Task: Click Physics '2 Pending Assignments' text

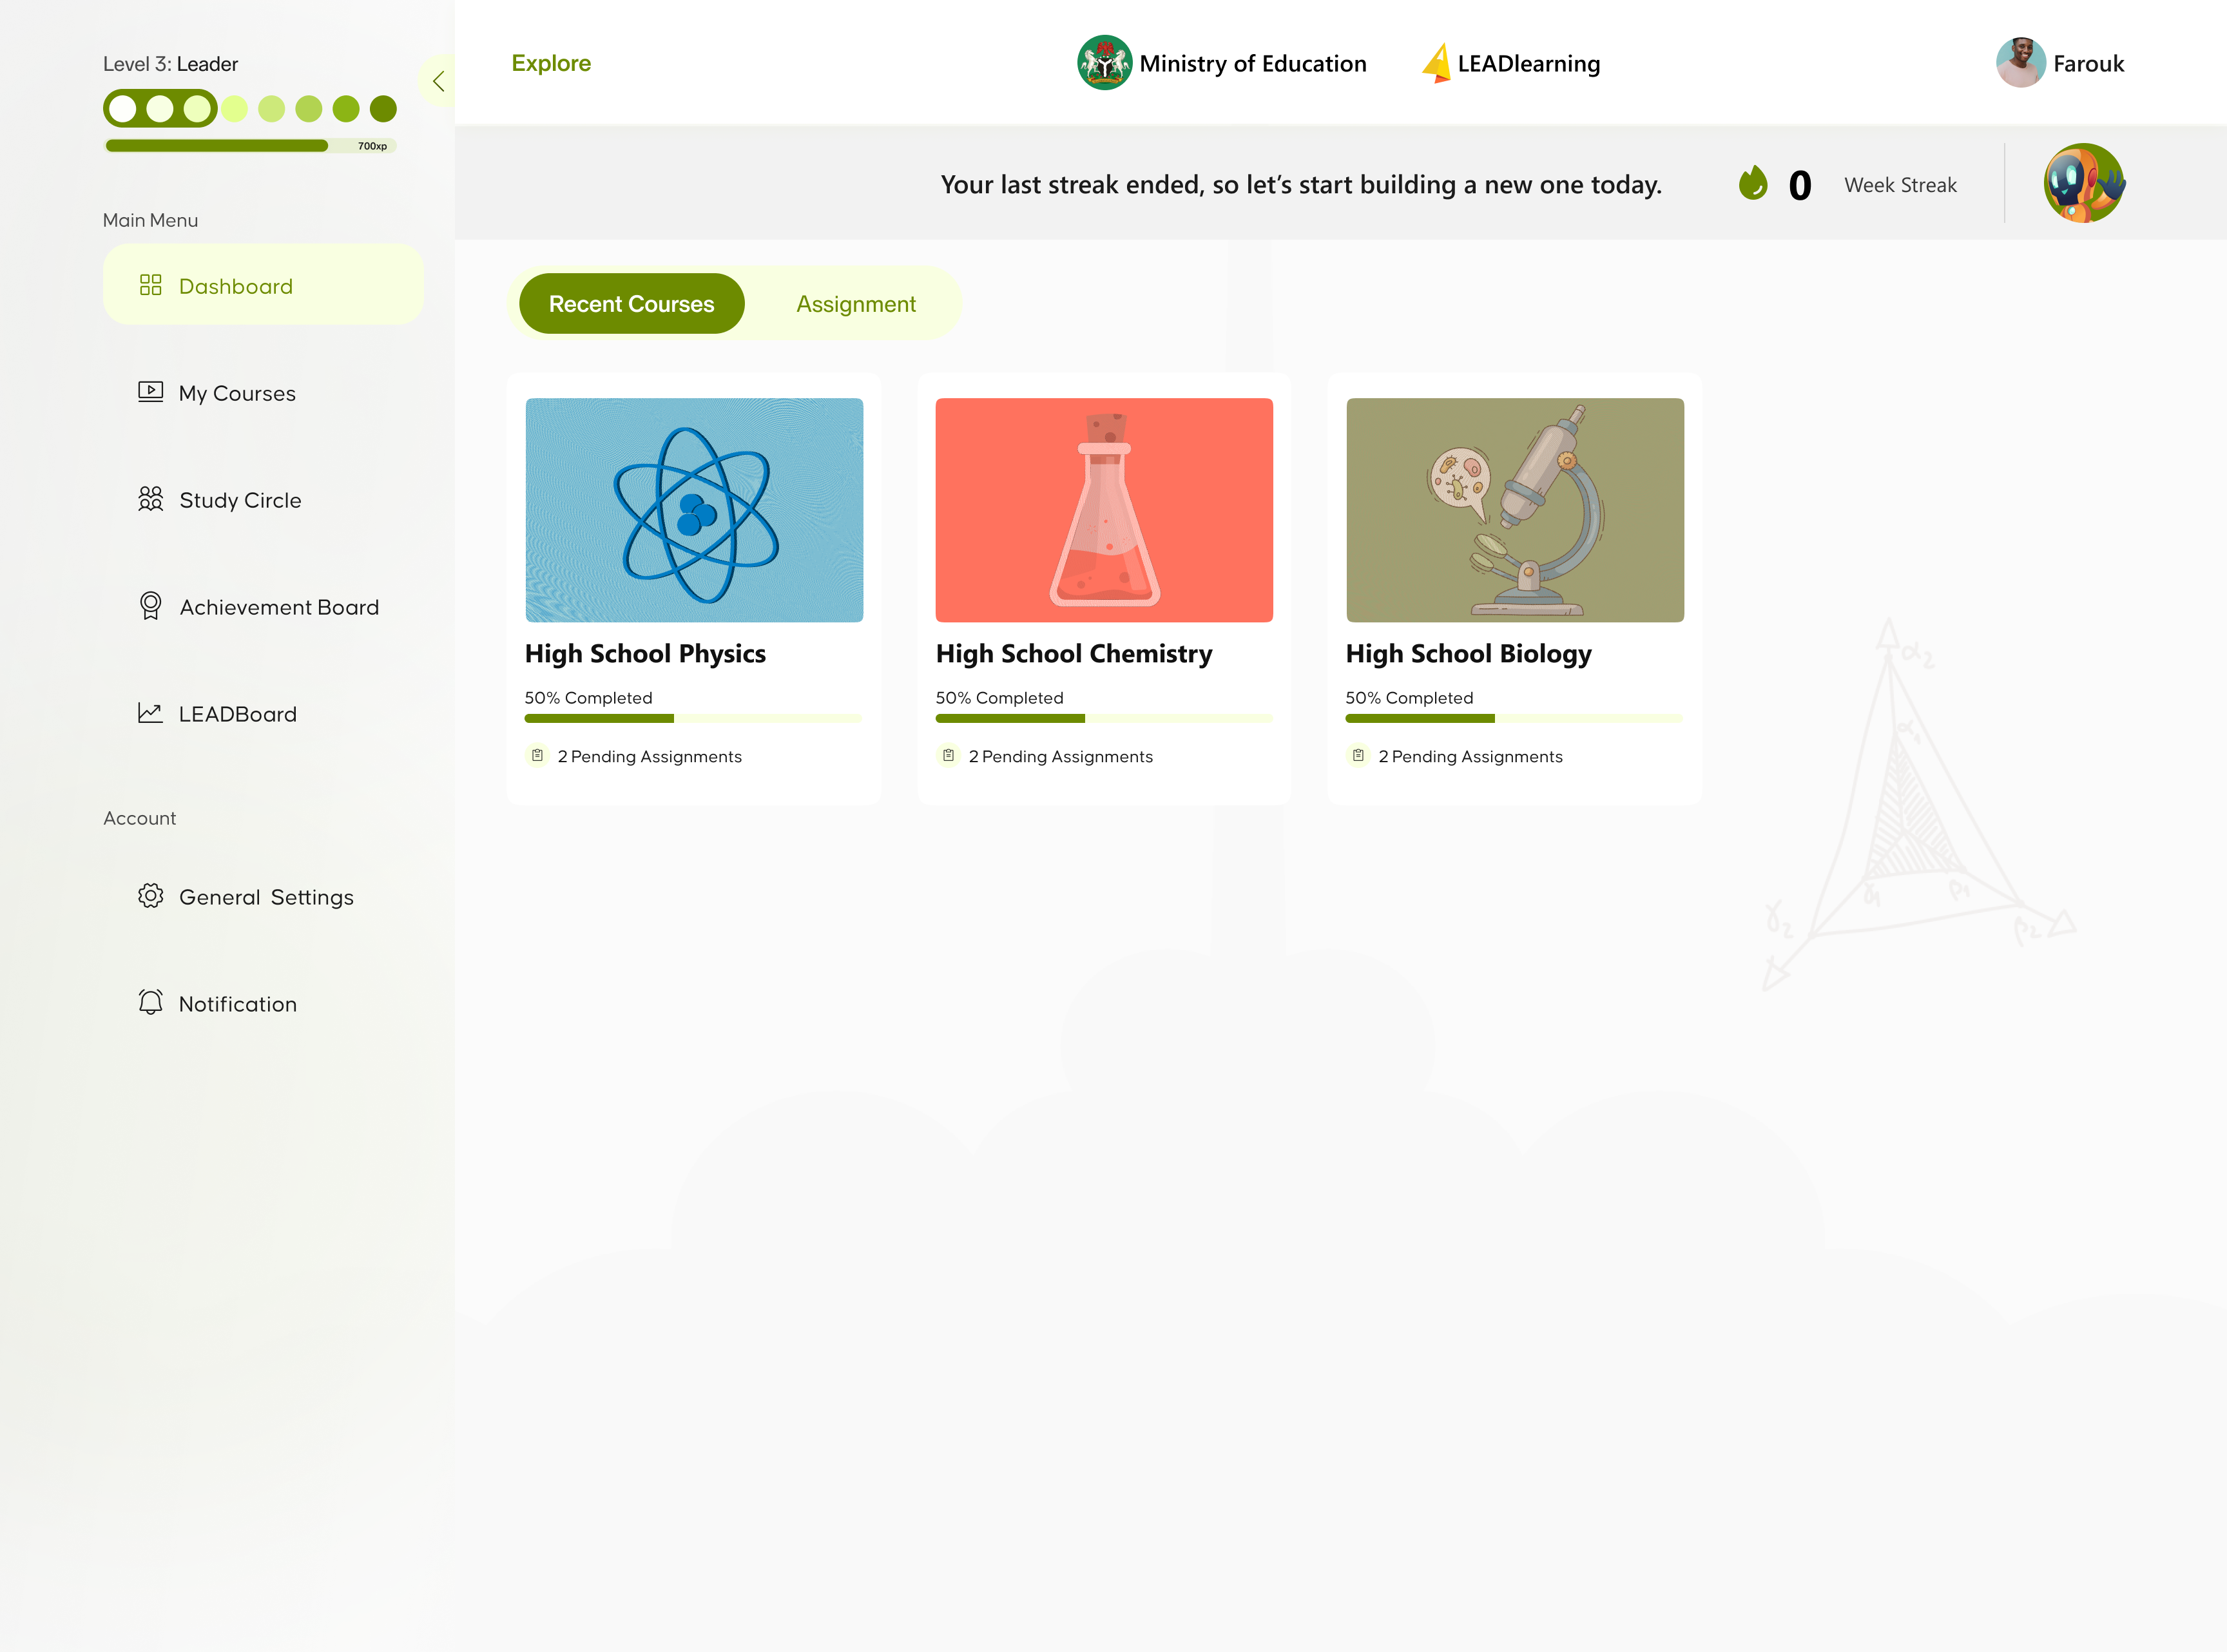Action: tap(649, 756)
